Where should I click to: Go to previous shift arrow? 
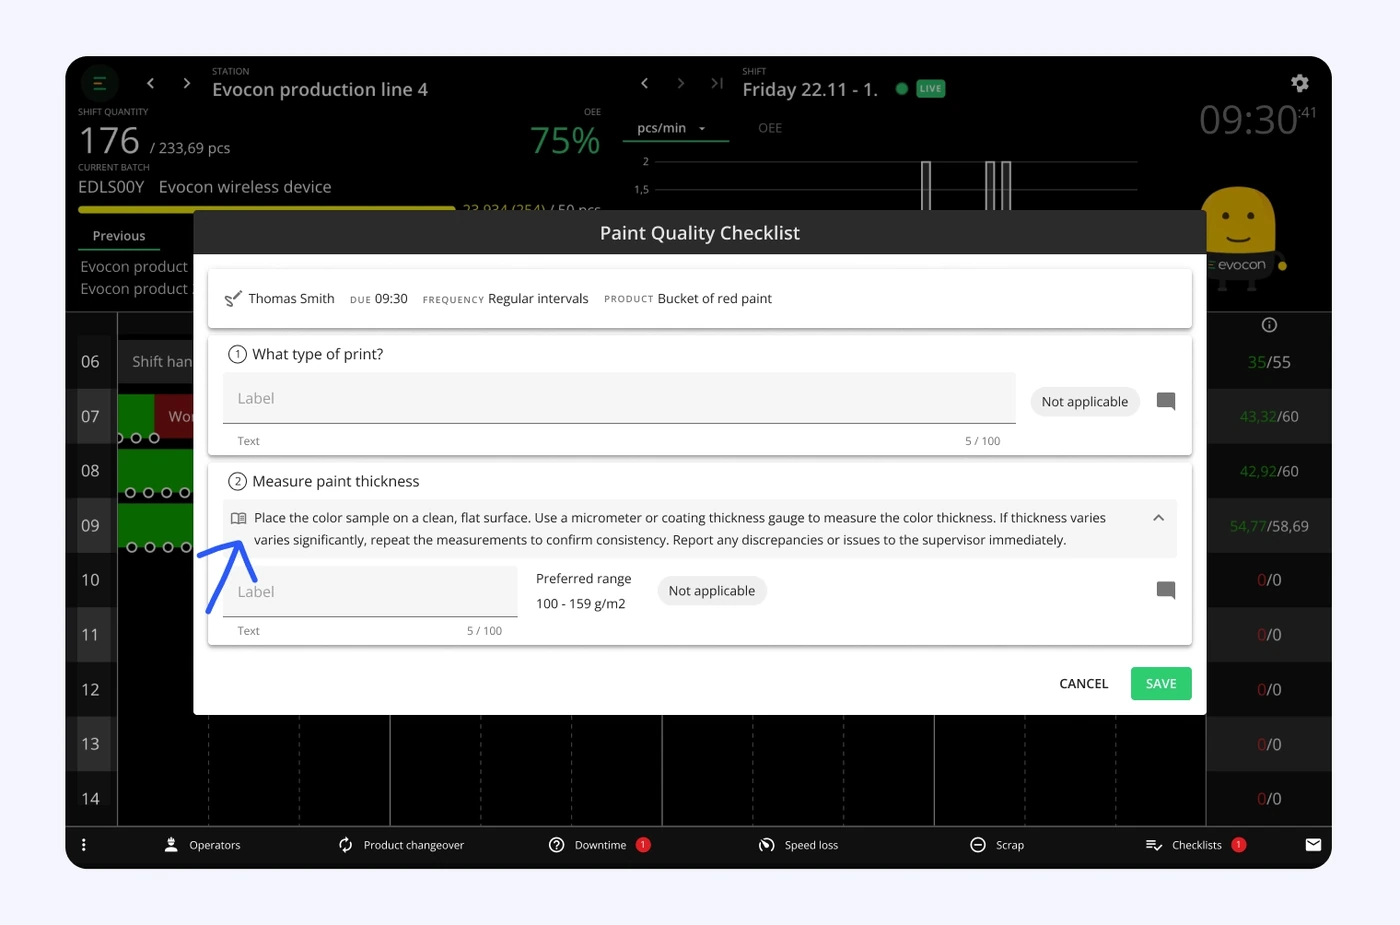[x=644, y=83]
